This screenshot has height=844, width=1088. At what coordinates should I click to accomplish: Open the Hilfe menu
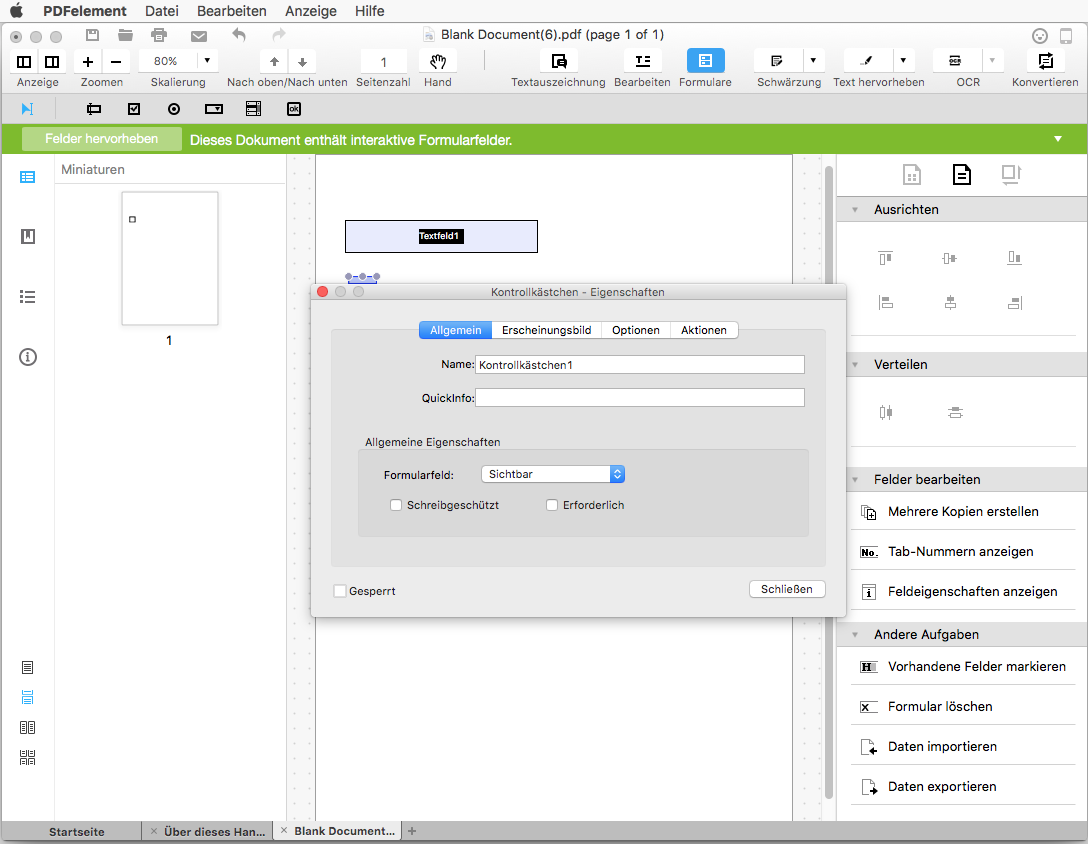369,11
